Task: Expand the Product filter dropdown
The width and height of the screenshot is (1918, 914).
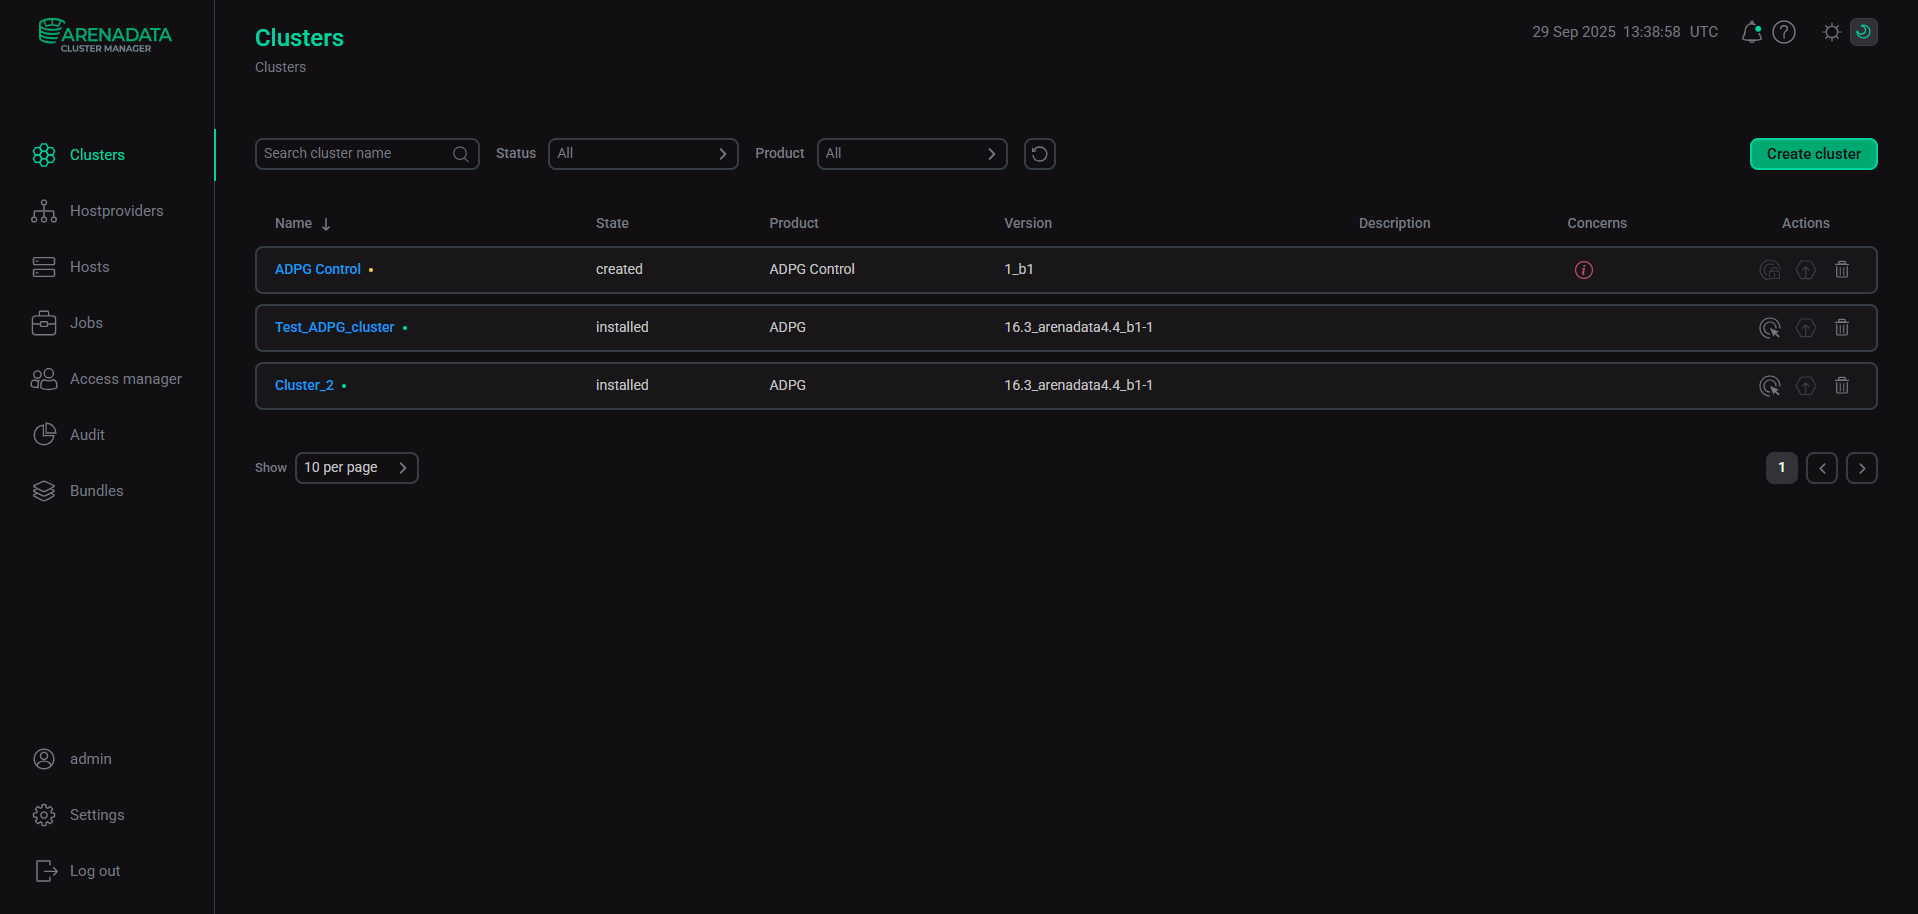Action: tap(911, 153)
